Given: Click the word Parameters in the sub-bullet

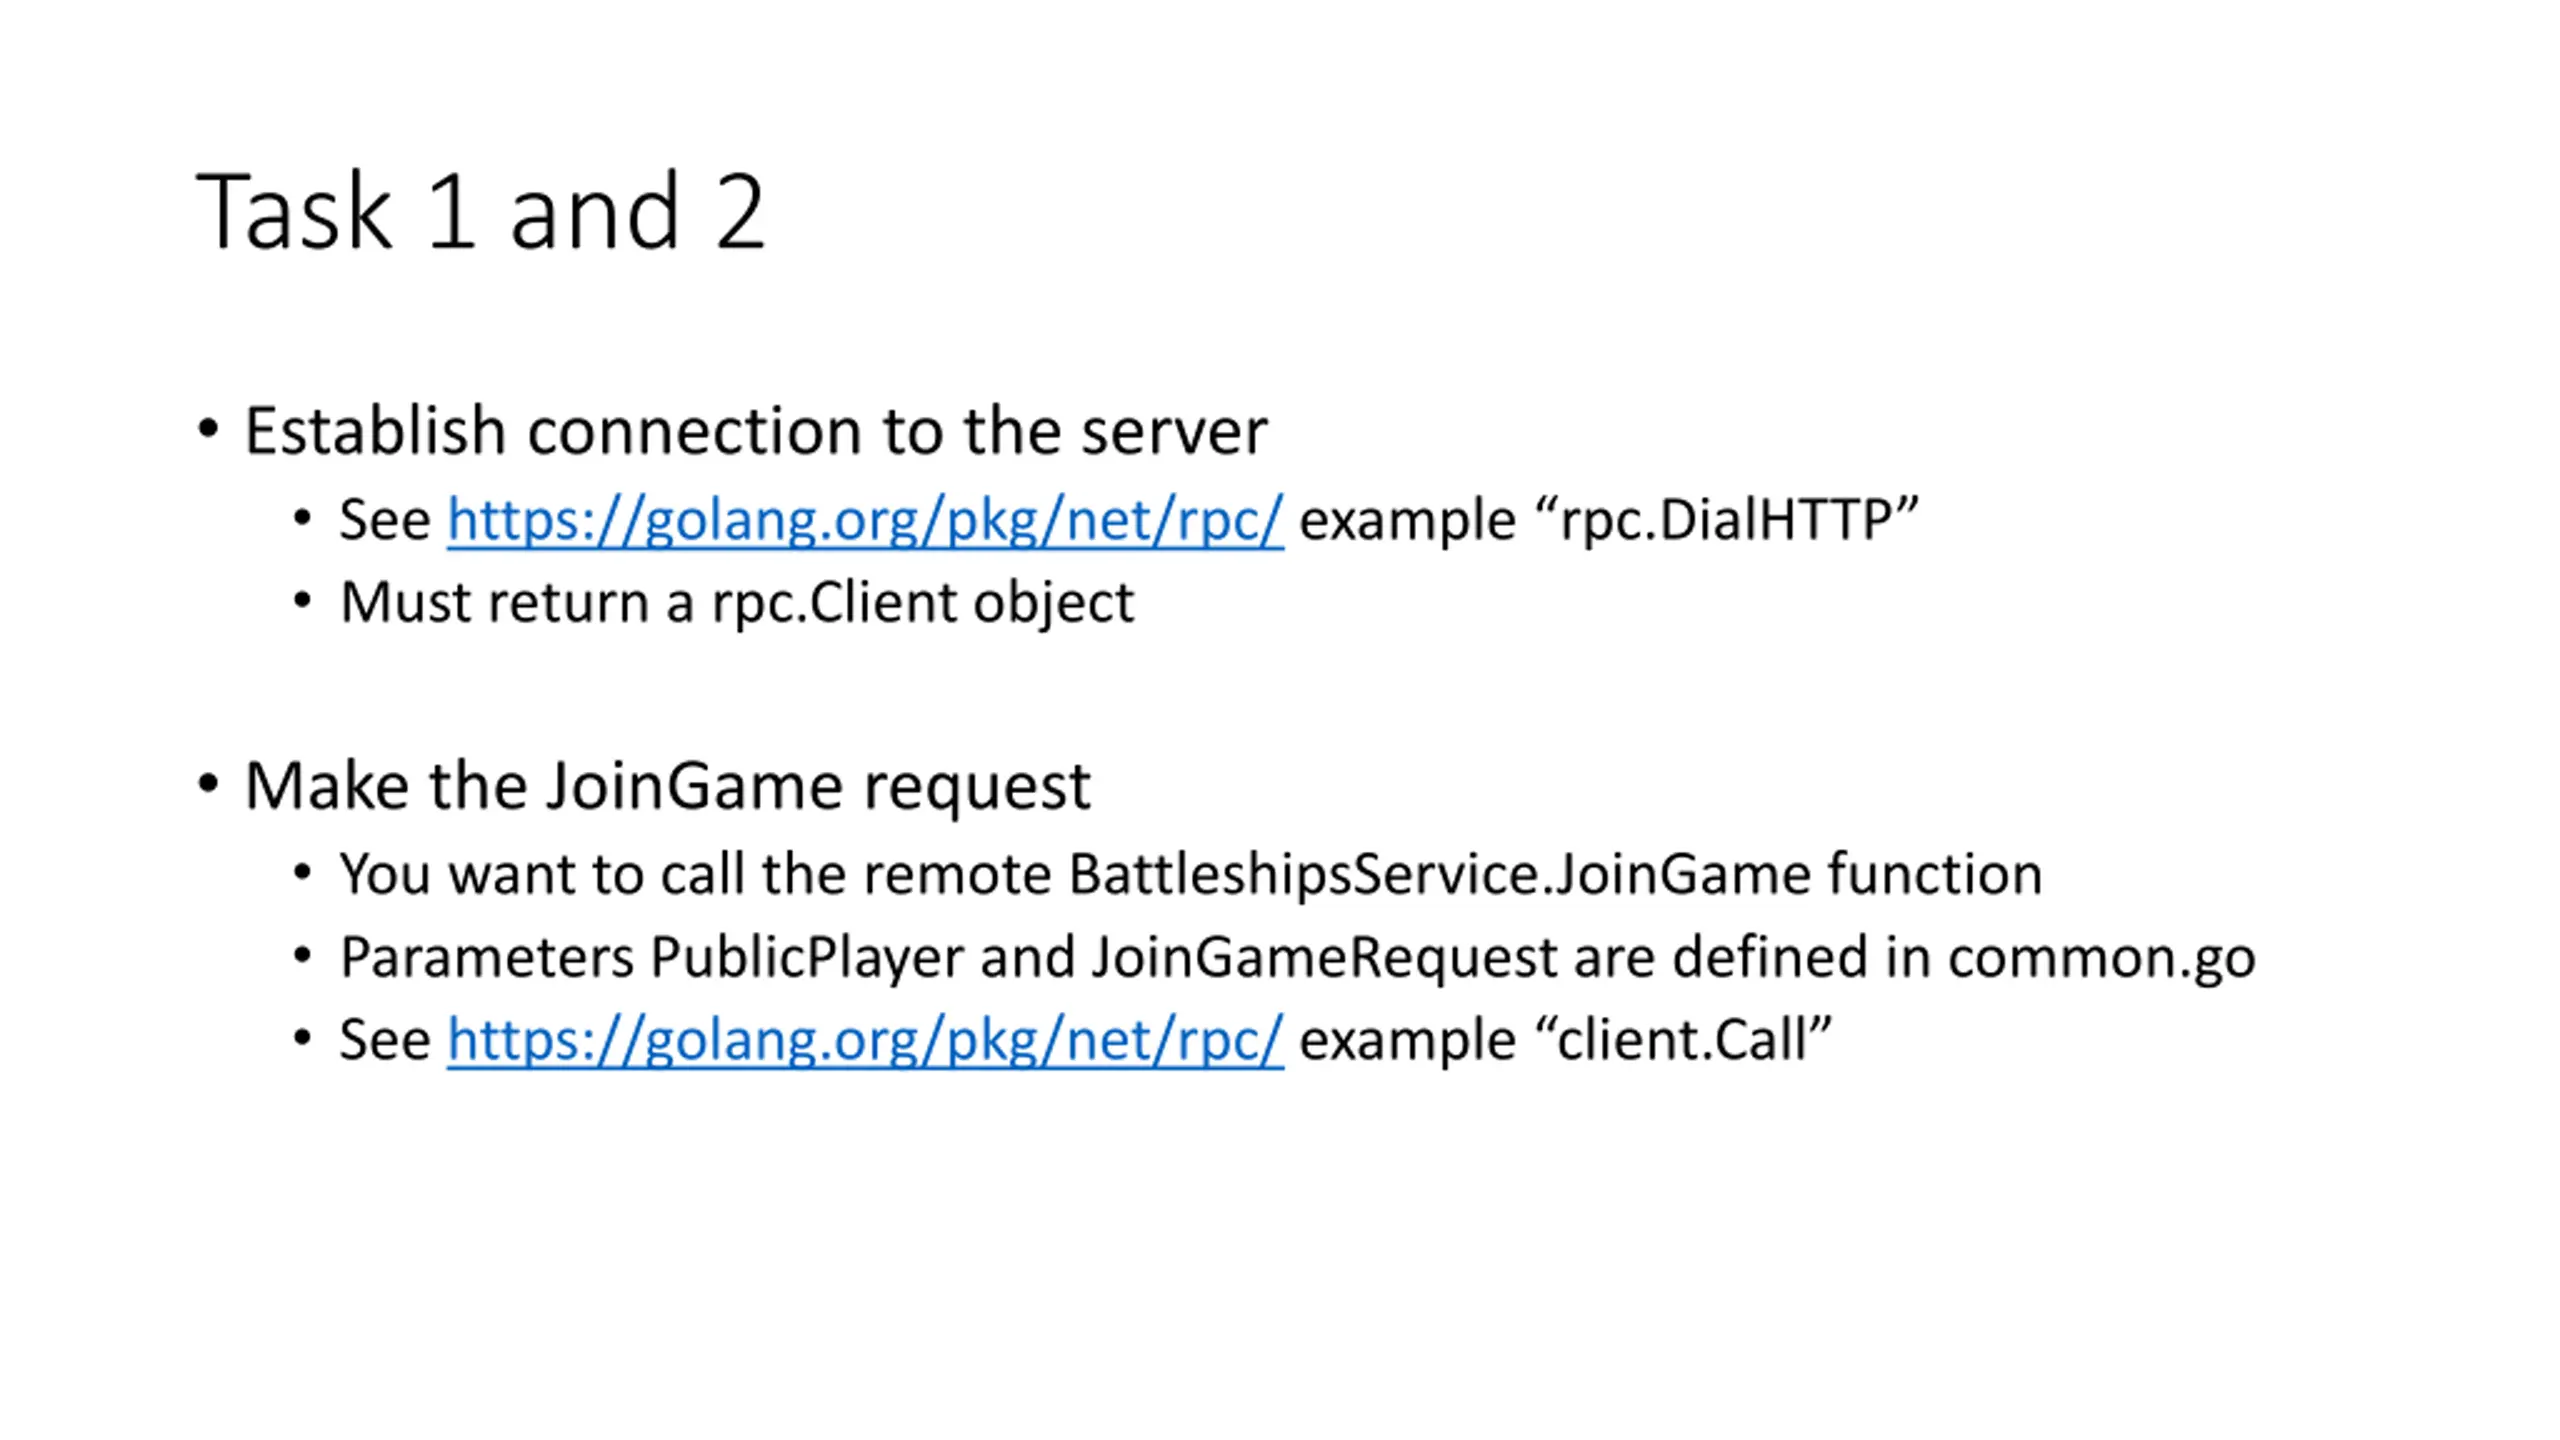Looking at the screenshot, I should (x=487, y=958).
